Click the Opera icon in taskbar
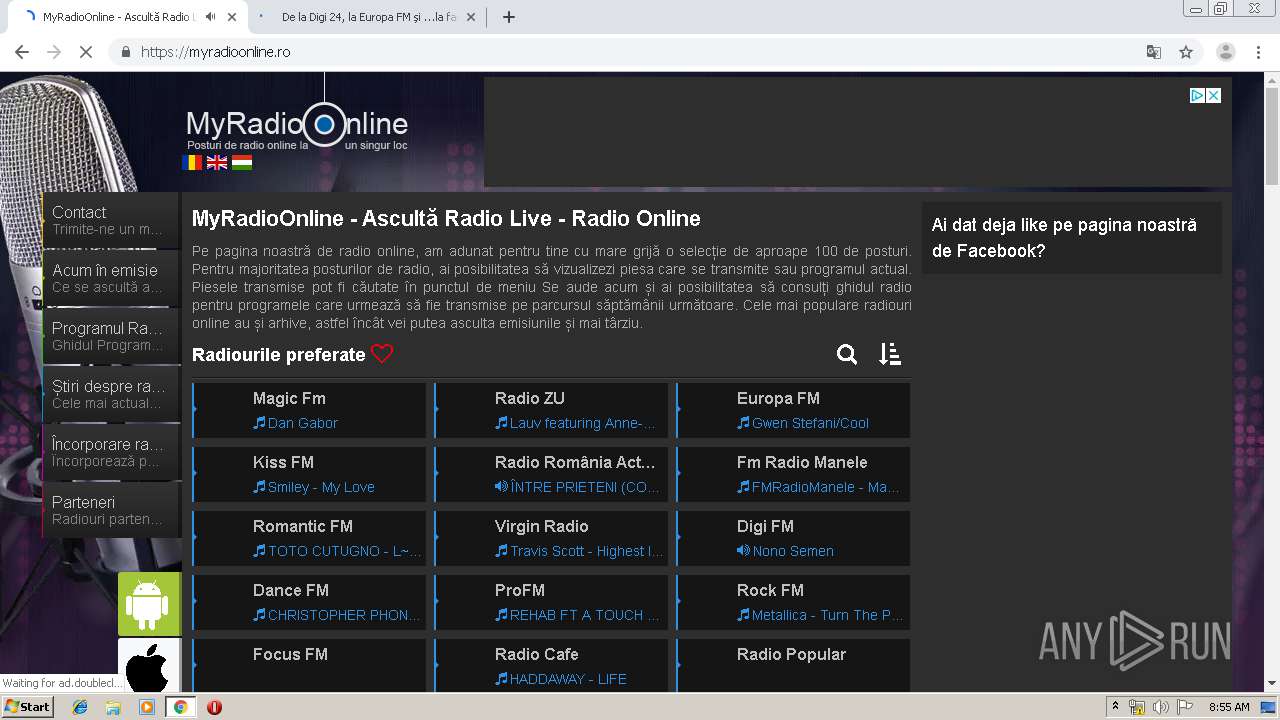 click(214, 707)
